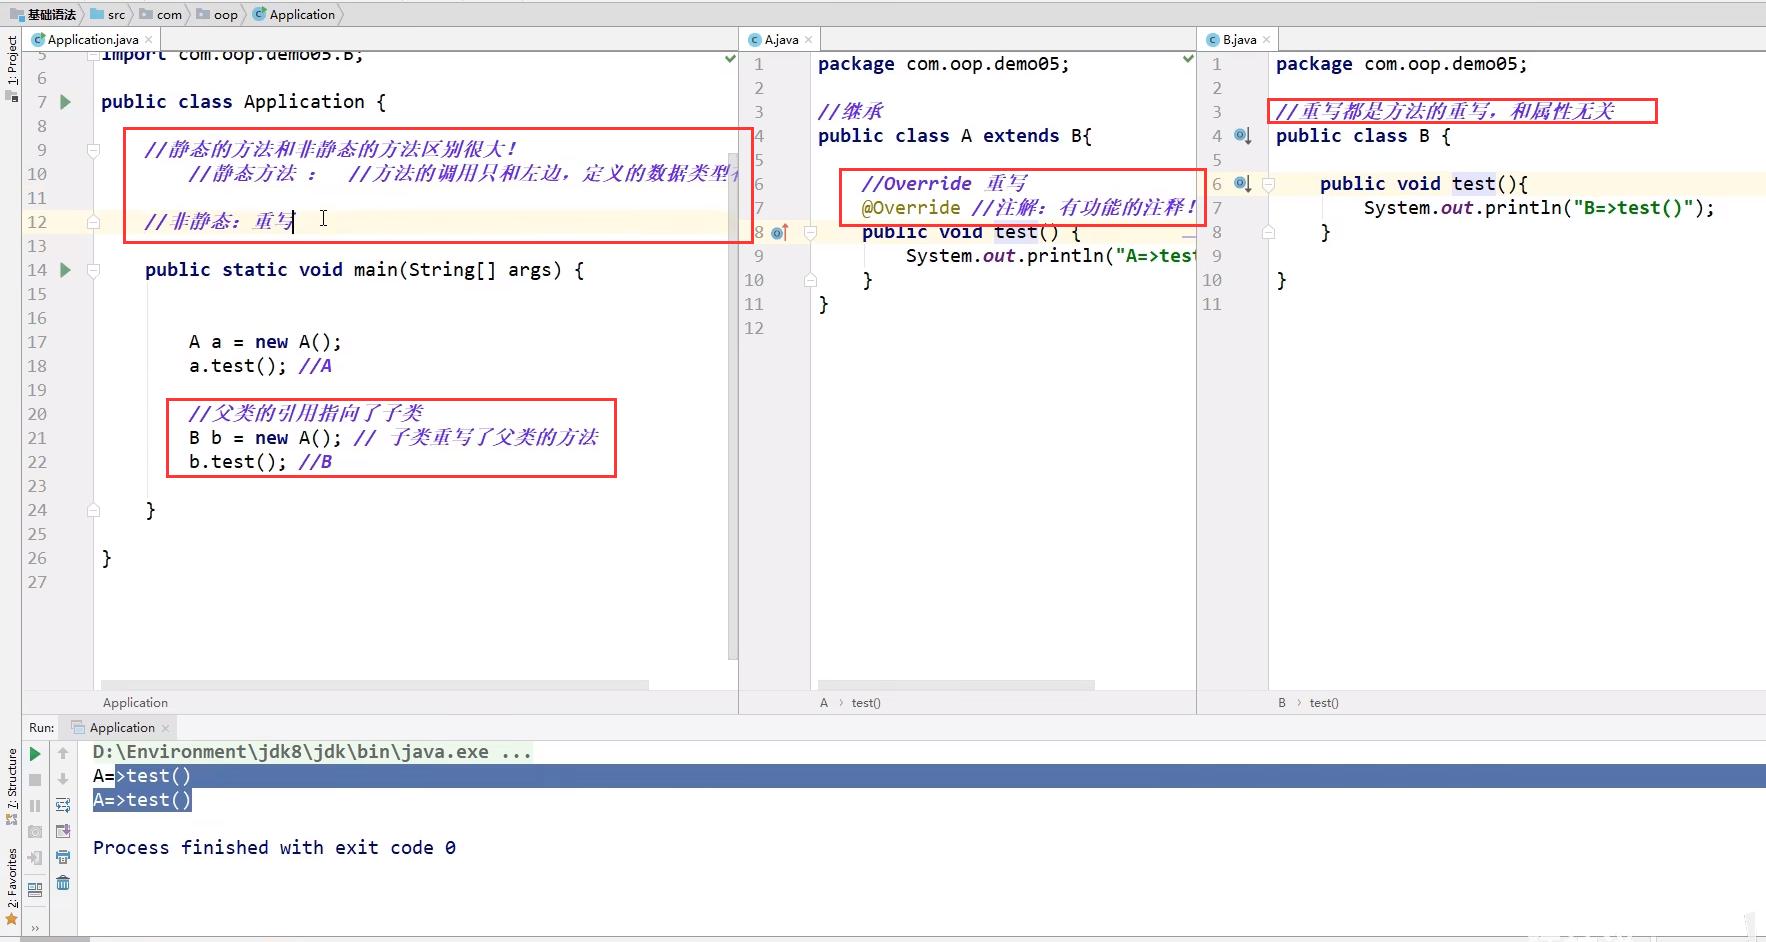
Task: Click the overrides gutter icon on A.java line 8
Action: 780,232
